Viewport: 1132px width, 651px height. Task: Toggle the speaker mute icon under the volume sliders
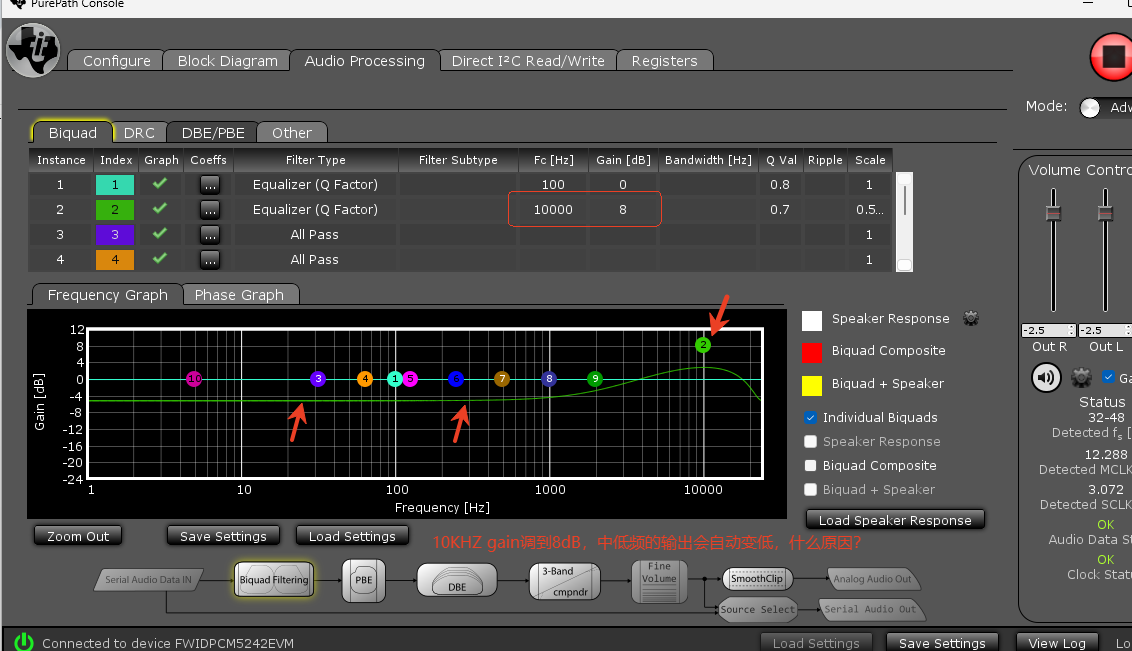click(1045, 377)
